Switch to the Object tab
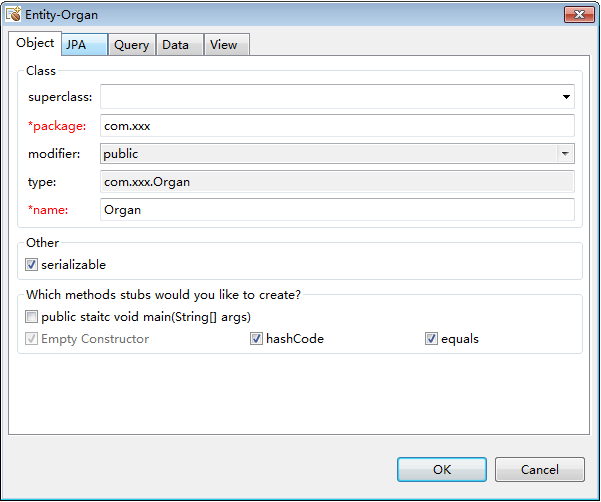Image resolution: width=601 pixels, height=502 pixels. coord(35,43)
